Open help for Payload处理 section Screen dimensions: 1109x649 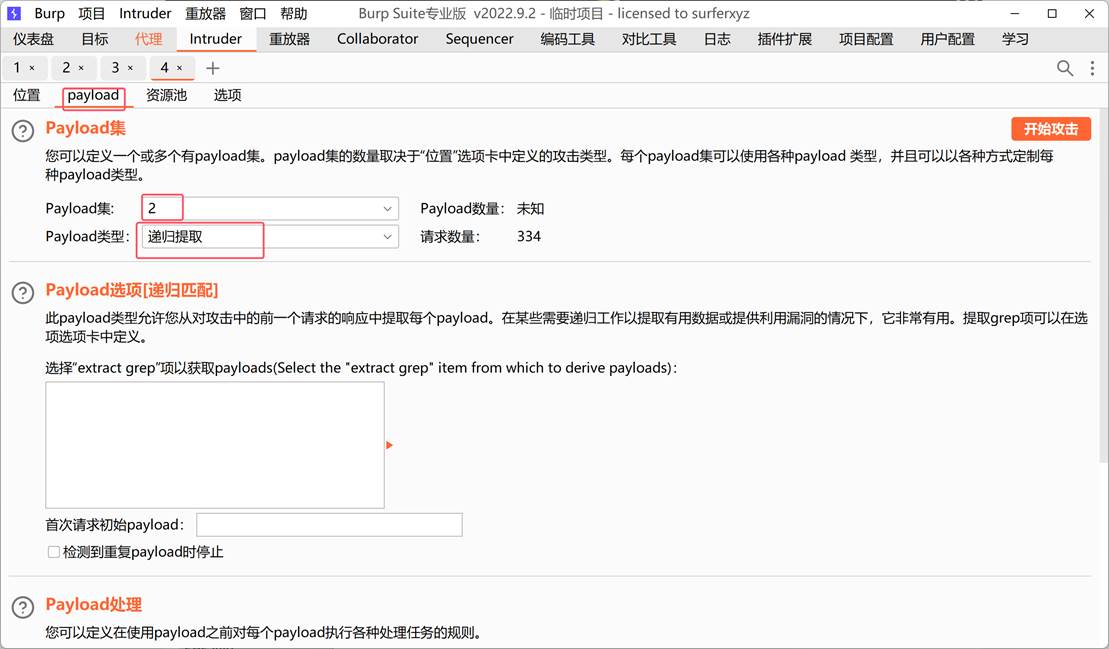[x=23, y=607]
